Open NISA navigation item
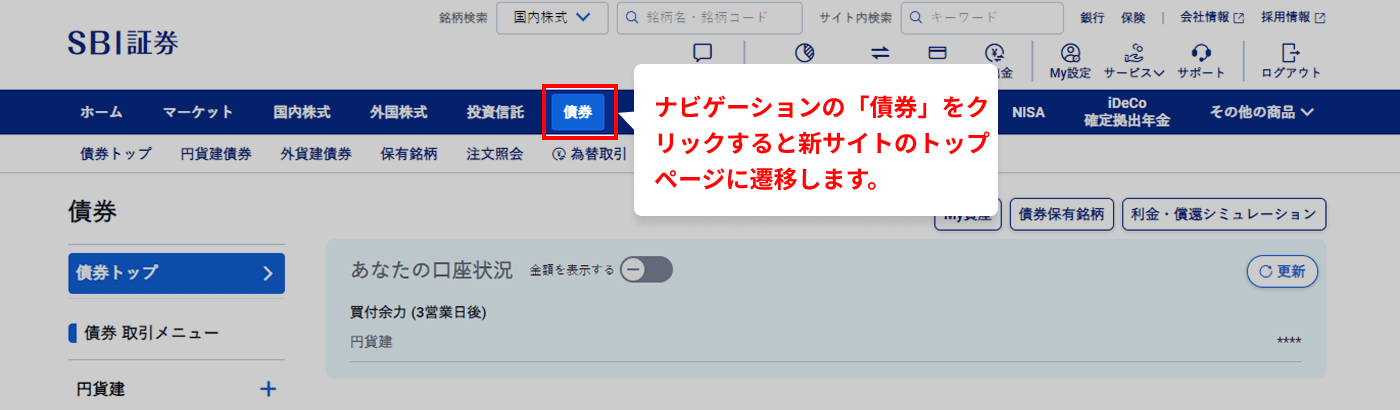This screenshot has width=1400, height=410. (x=1028, y=112)
